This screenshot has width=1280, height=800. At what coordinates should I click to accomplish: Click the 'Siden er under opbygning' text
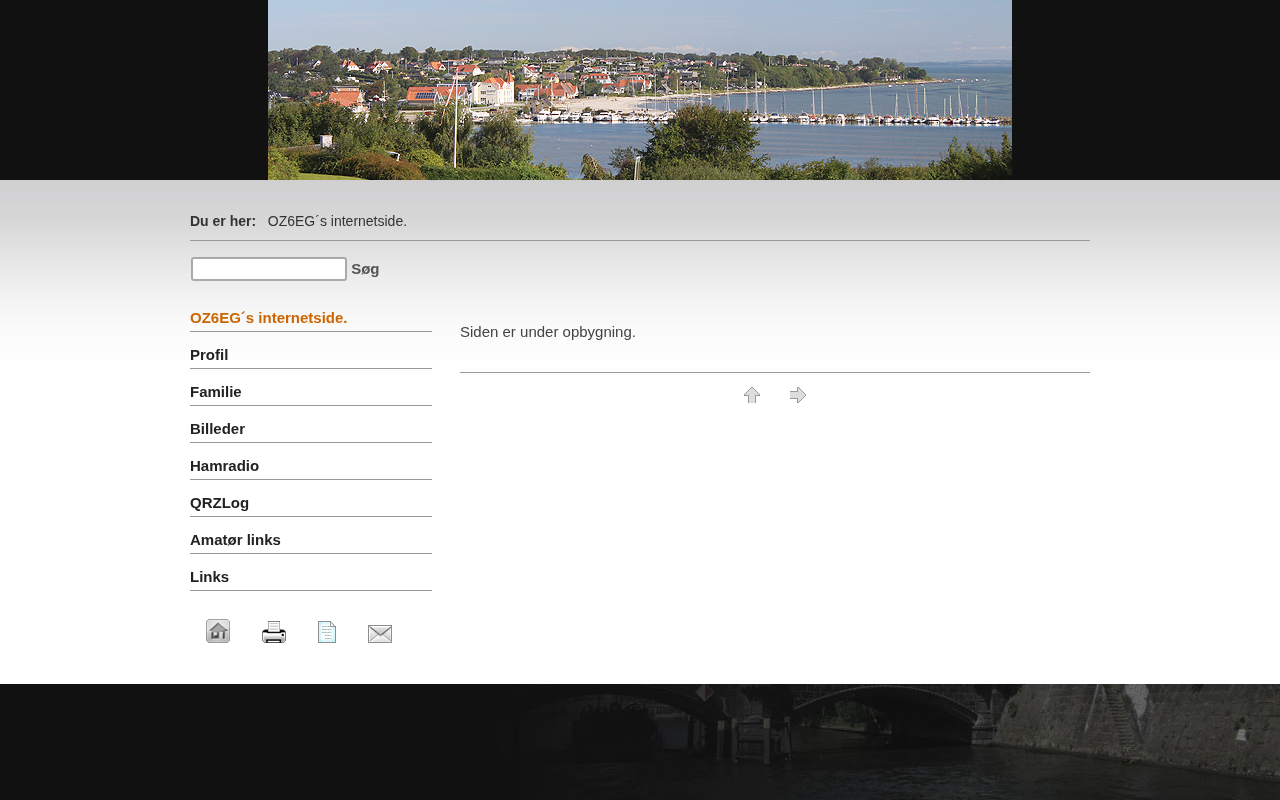pos(548,332)
